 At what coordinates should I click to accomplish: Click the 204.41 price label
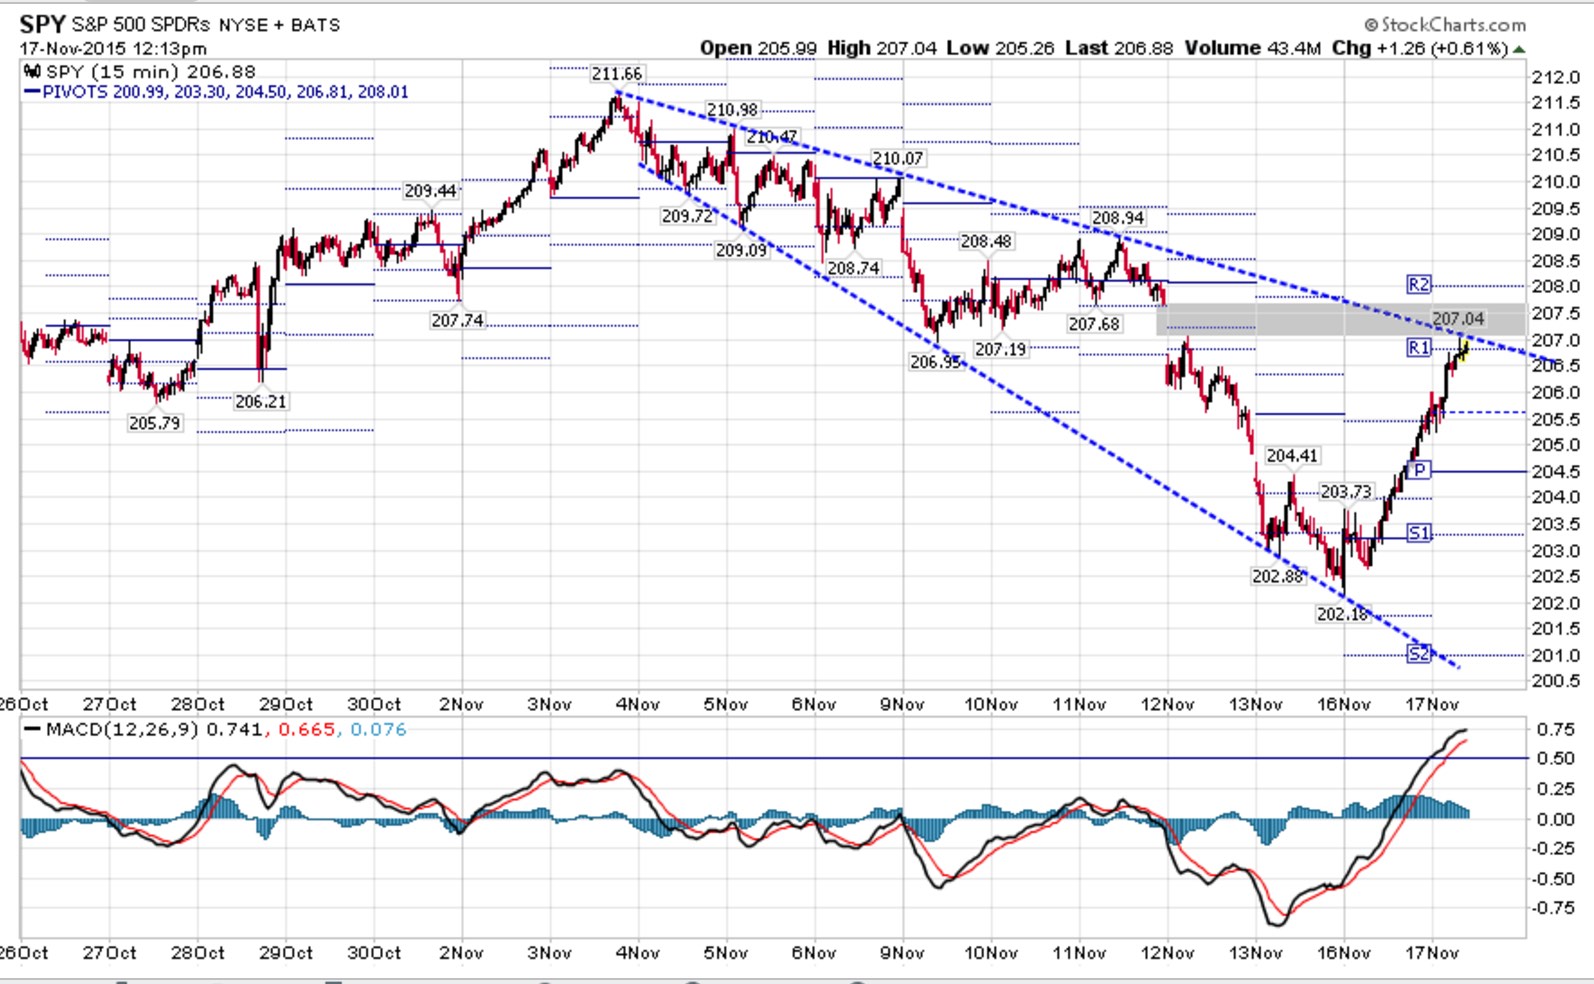[1292, 456]
